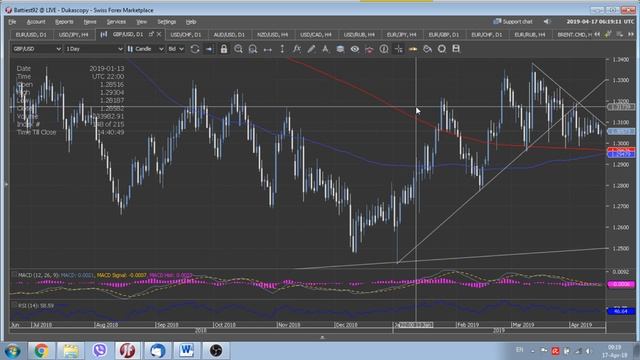Switch to NZD/USD, H4 tab
Viewport: 640px width, 360px height.
click(272, 35)
